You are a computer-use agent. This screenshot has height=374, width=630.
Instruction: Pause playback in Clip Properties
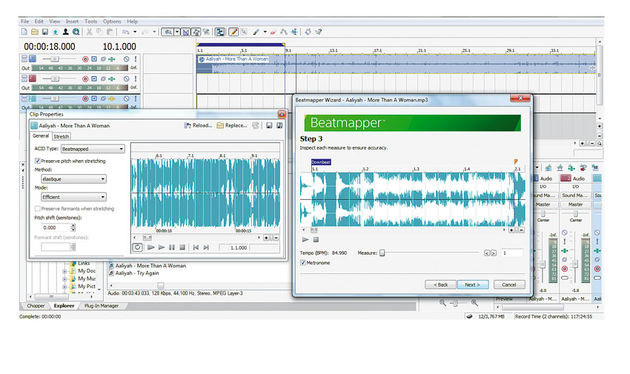pyautogui.click(x=172, y=247)
